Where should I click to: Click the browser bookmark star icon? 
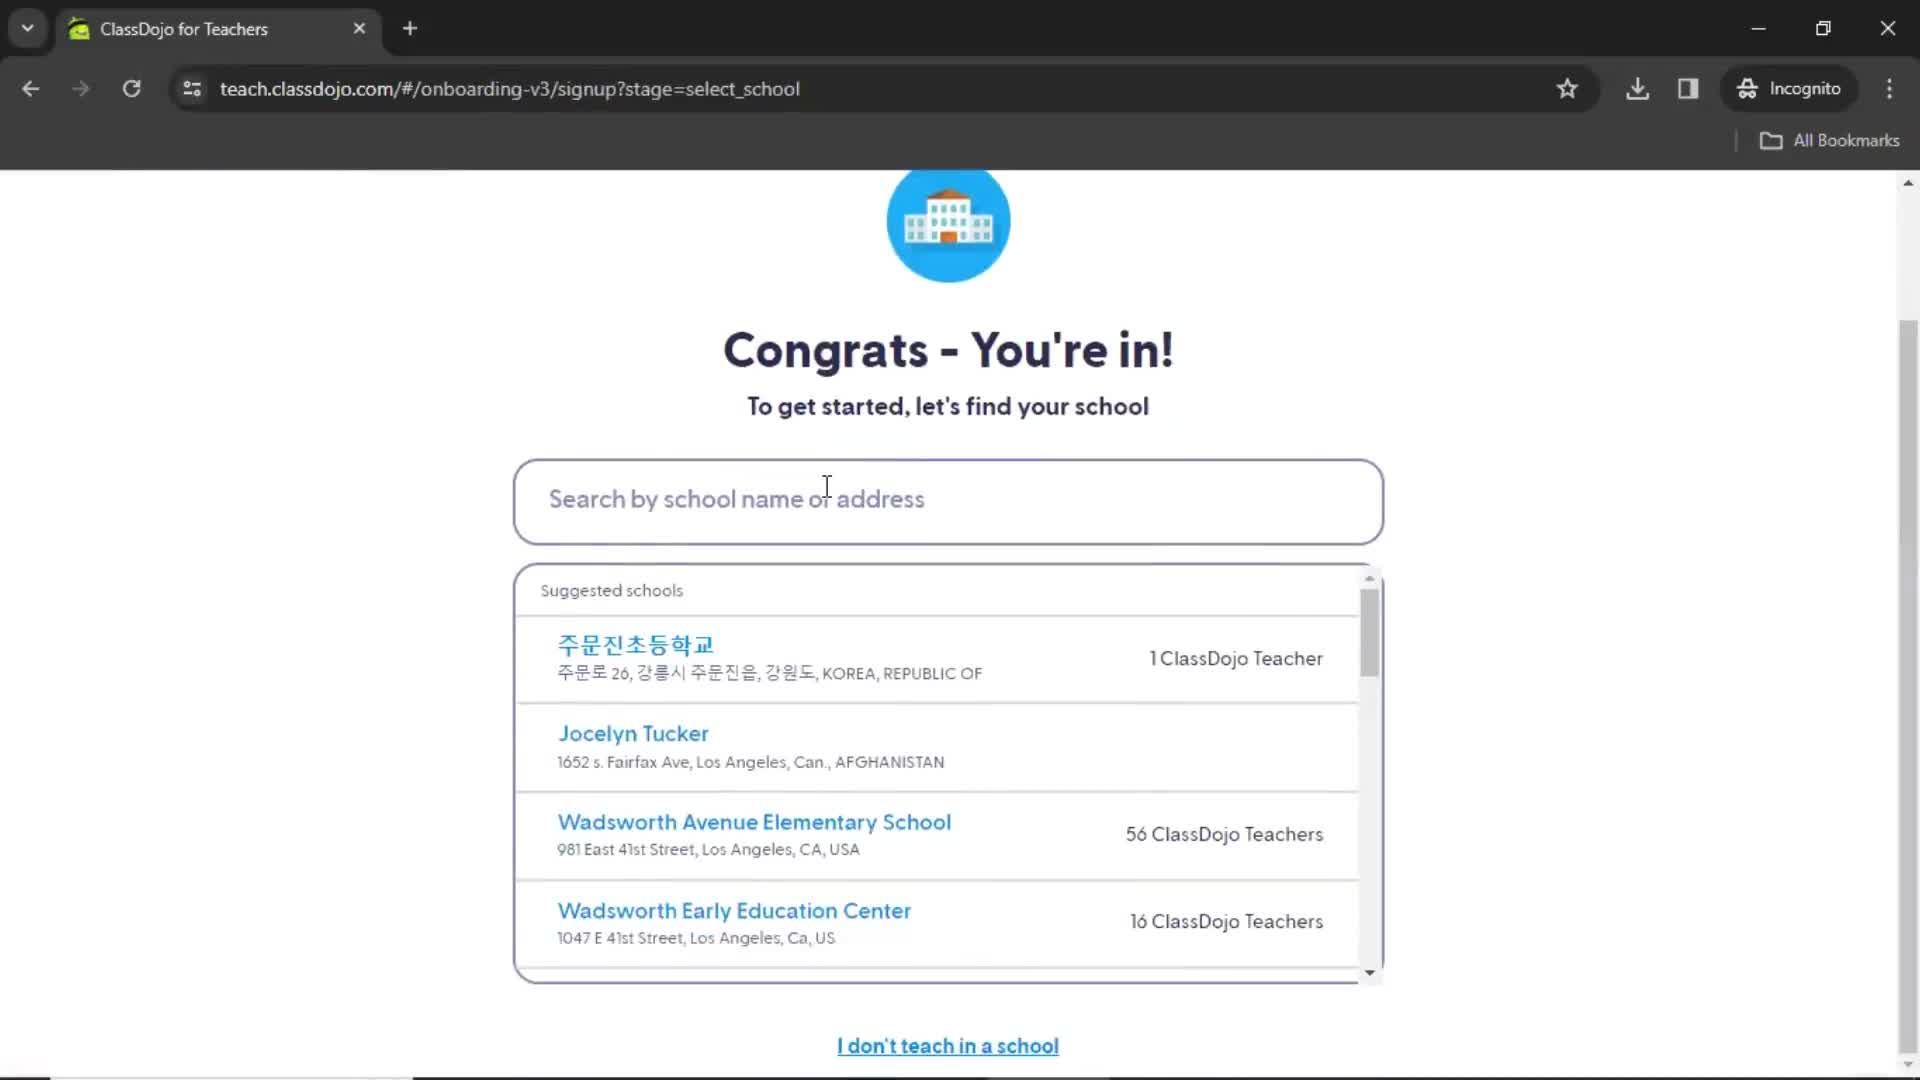1567,88
